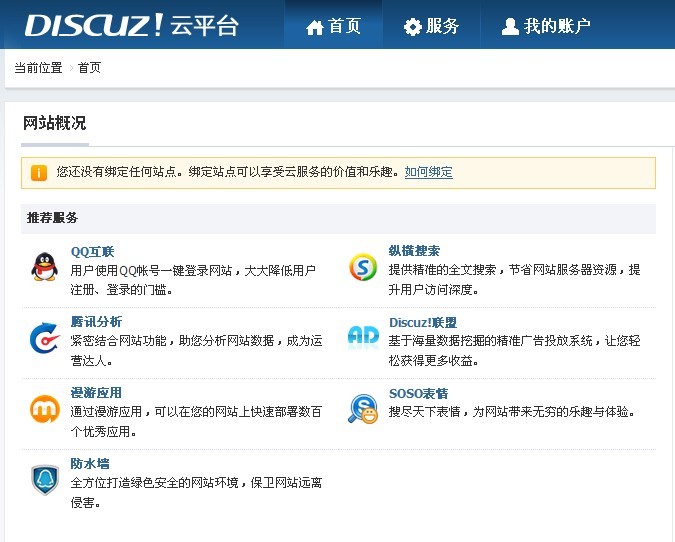This screenshot has width=675, height=542.
Task: Click the 当前位置 breadcrumb label
Action: click(38, 68)
